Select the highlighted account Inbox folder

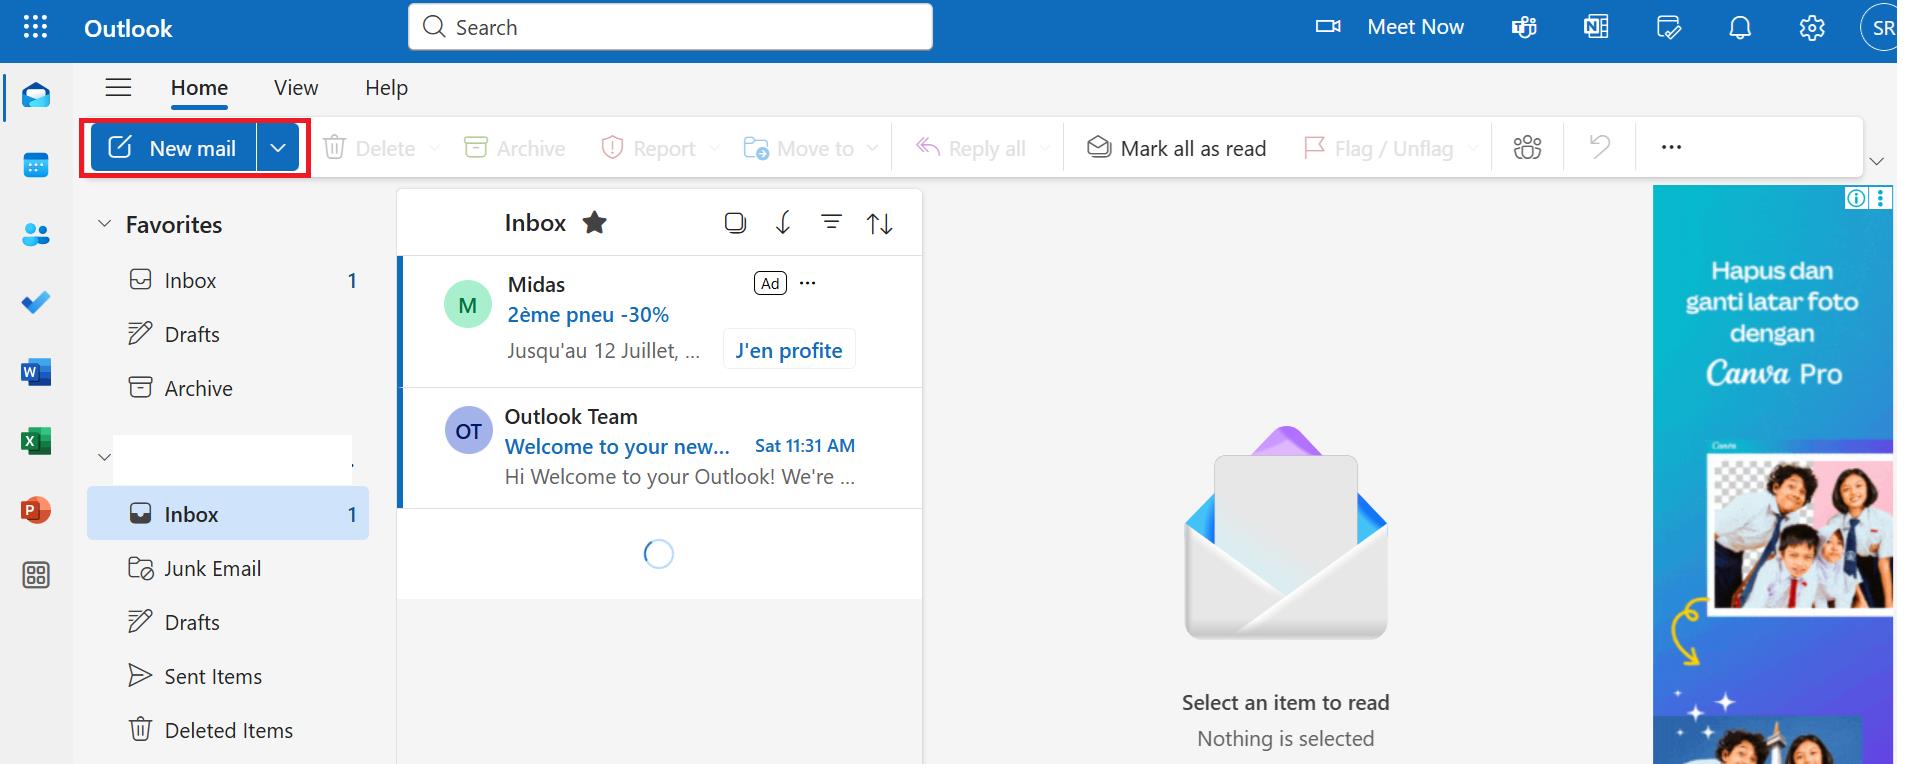coord(228,514)
